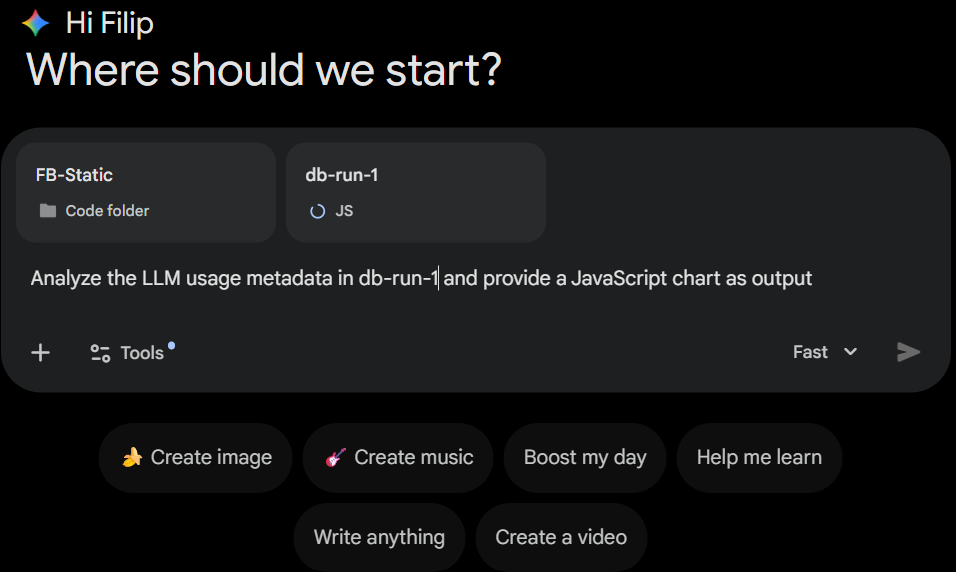956x572 pixels.
Task: Click the plus icon to add files
Action: click(x=40, y=352)
